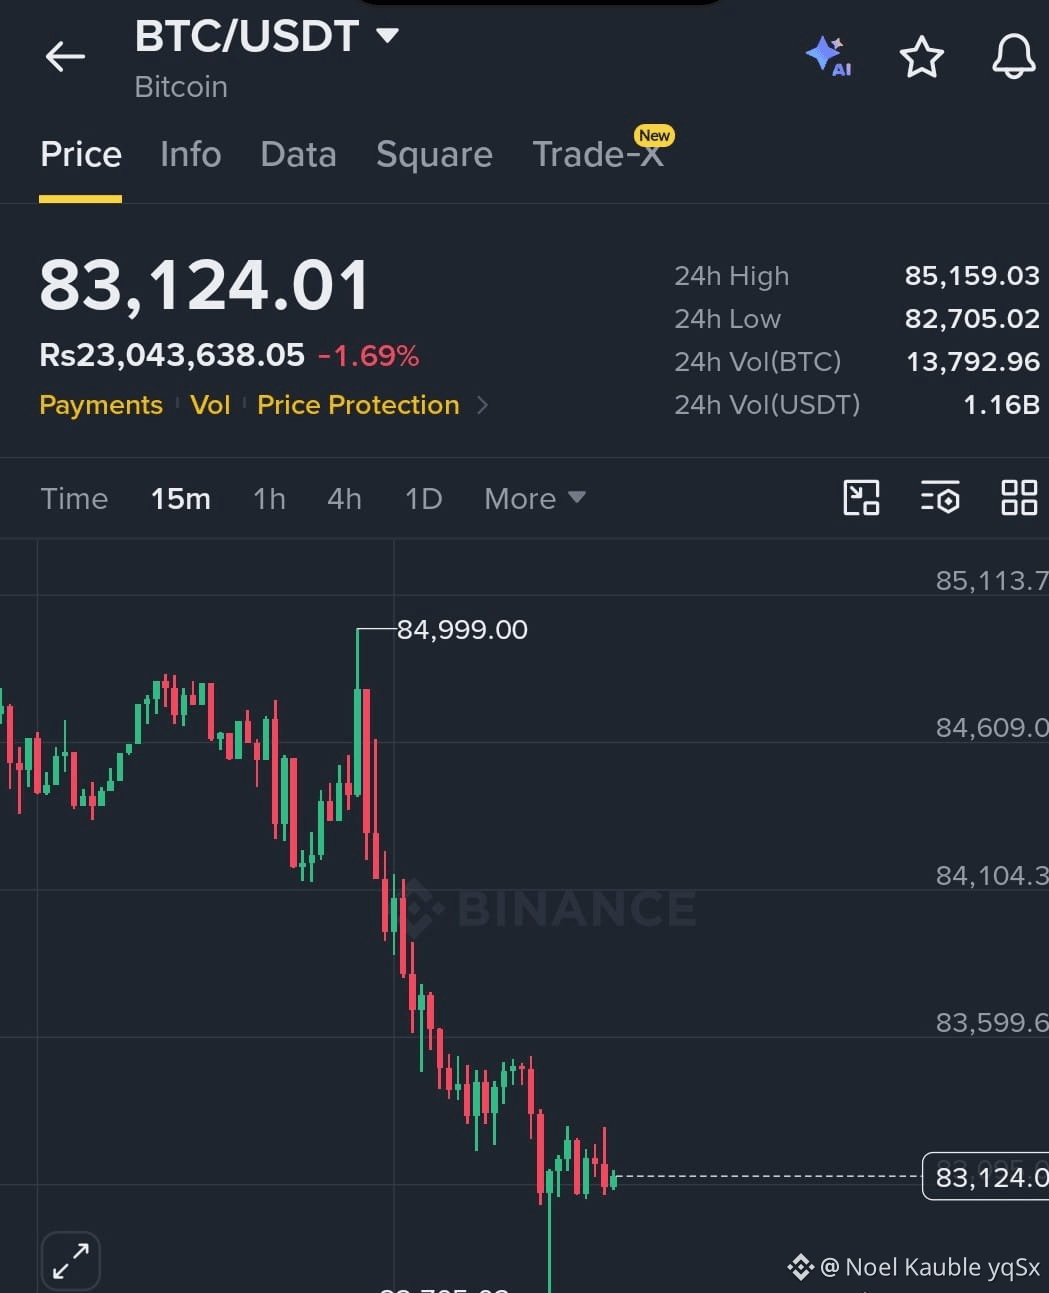Open the Trade-X tab
Screen dimensions: 1049x1293
click(598, 154)
